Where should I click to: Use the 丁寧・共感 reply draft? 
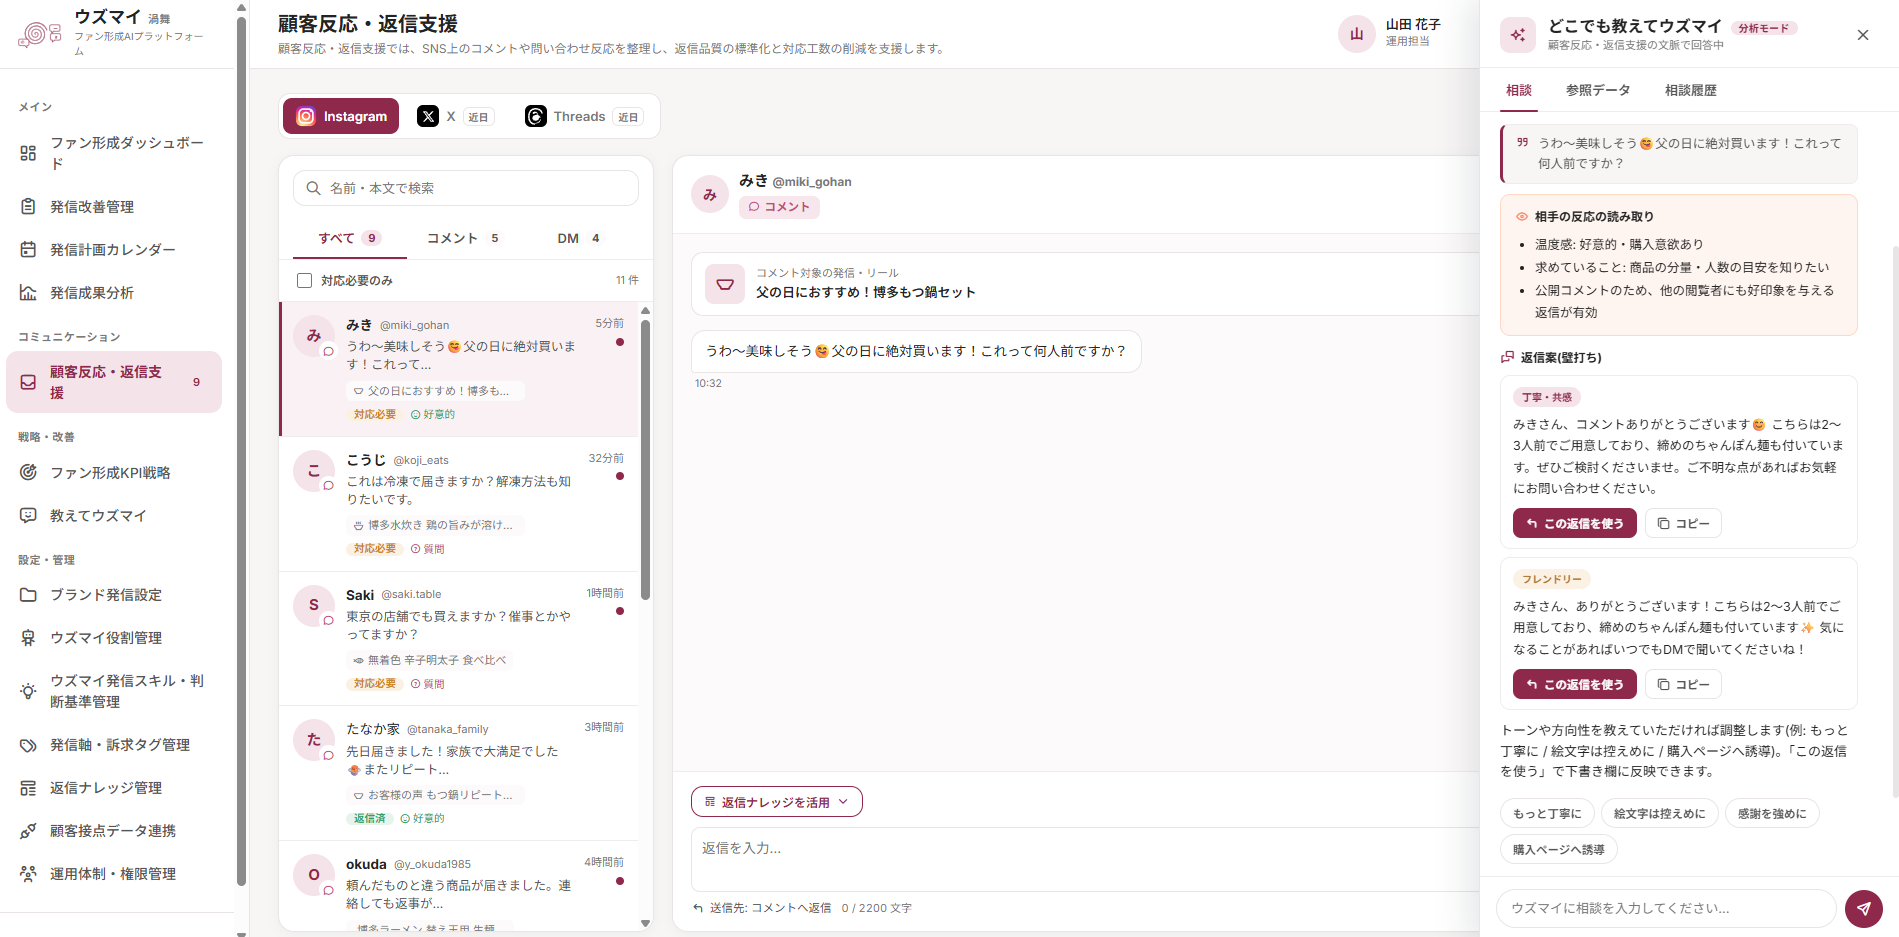[1574, 523]
